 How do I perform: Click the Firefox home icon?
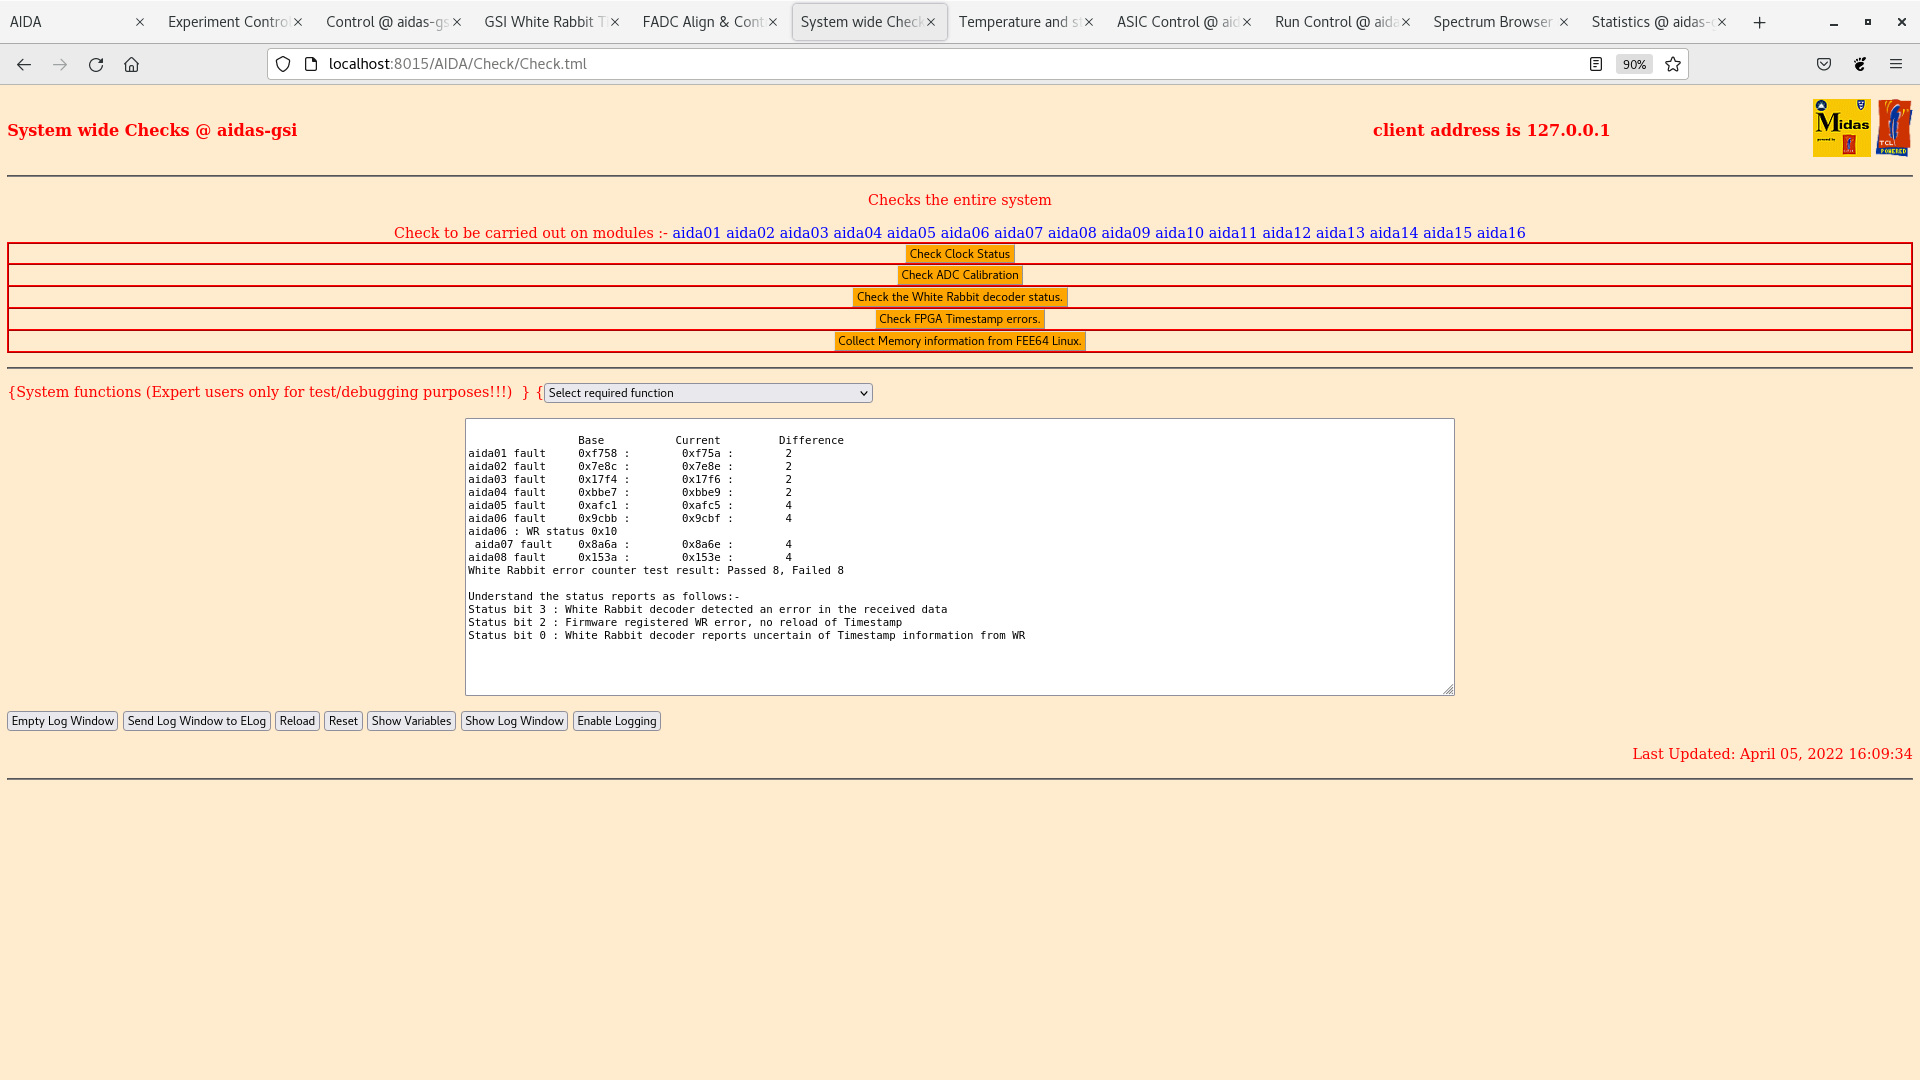click(x=131, y=64)
